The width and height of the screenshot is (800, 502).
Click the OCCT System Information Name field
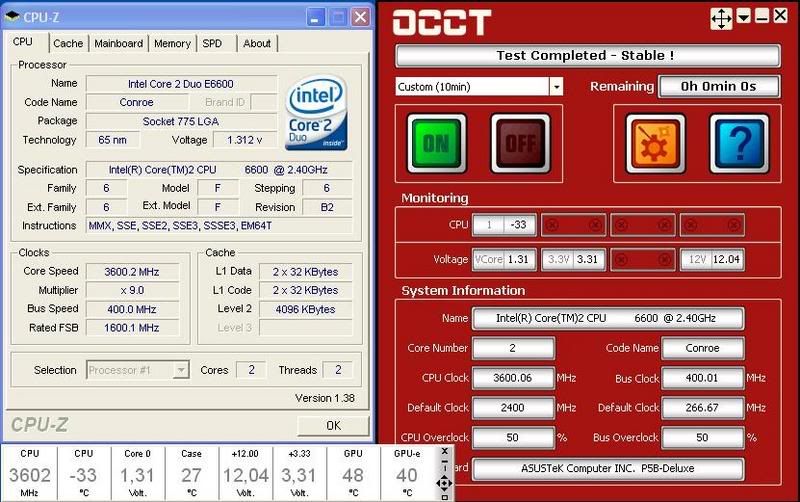pos(608,318)
